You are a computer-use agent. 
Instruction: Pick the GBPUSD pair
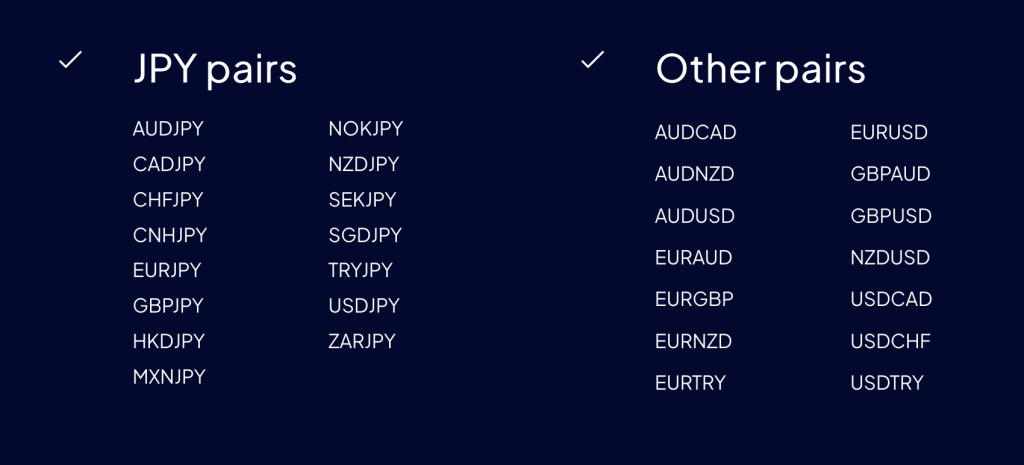point(891,216)
